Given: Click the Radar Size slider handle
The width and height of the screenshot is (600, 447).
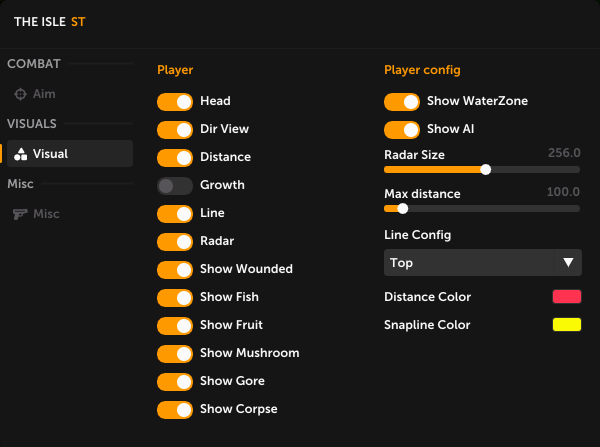Looking at the screenshot, I should 486,169.
